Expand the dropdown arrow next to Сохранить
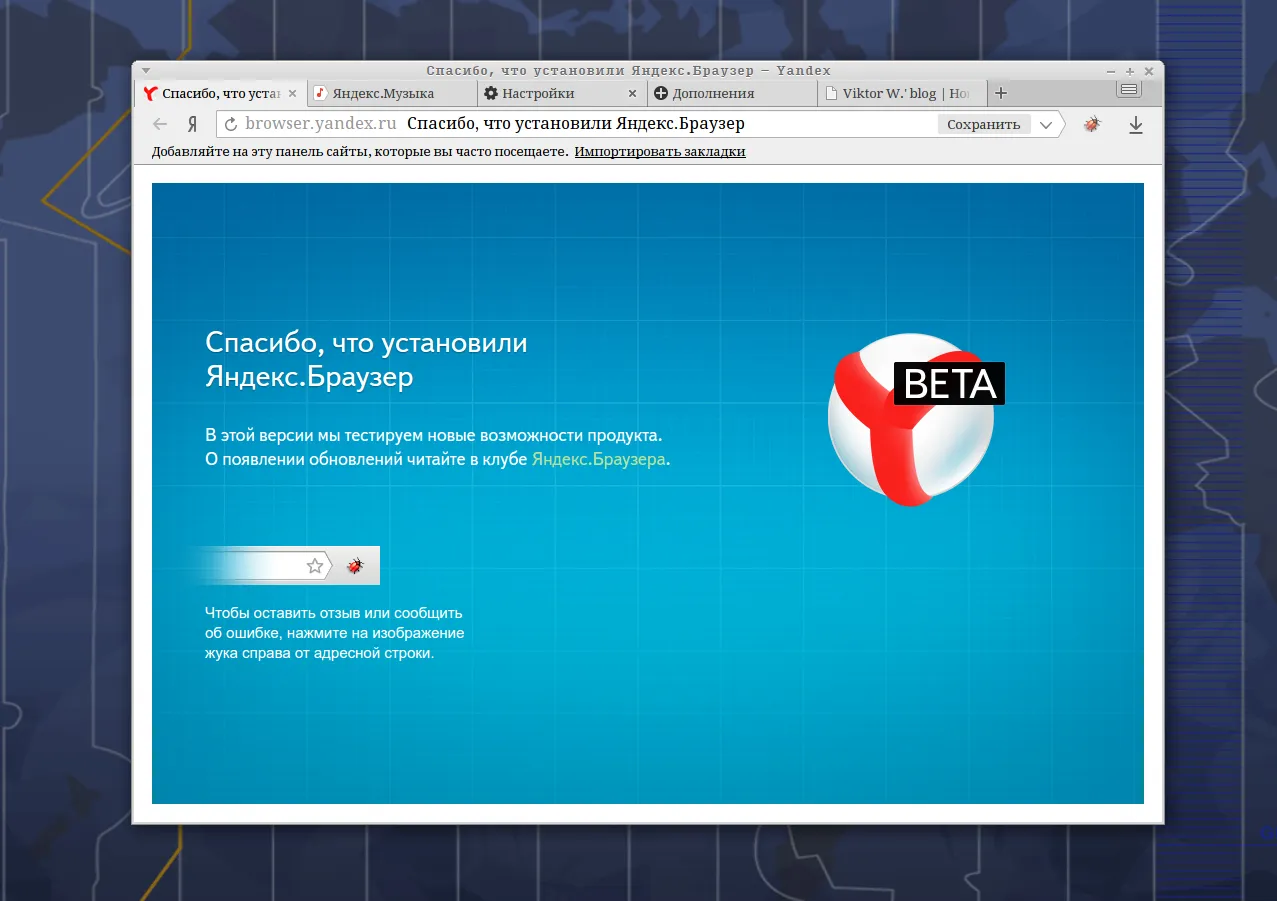The width and height of the screenshot is (1277, 901). tap(1046, 125)
